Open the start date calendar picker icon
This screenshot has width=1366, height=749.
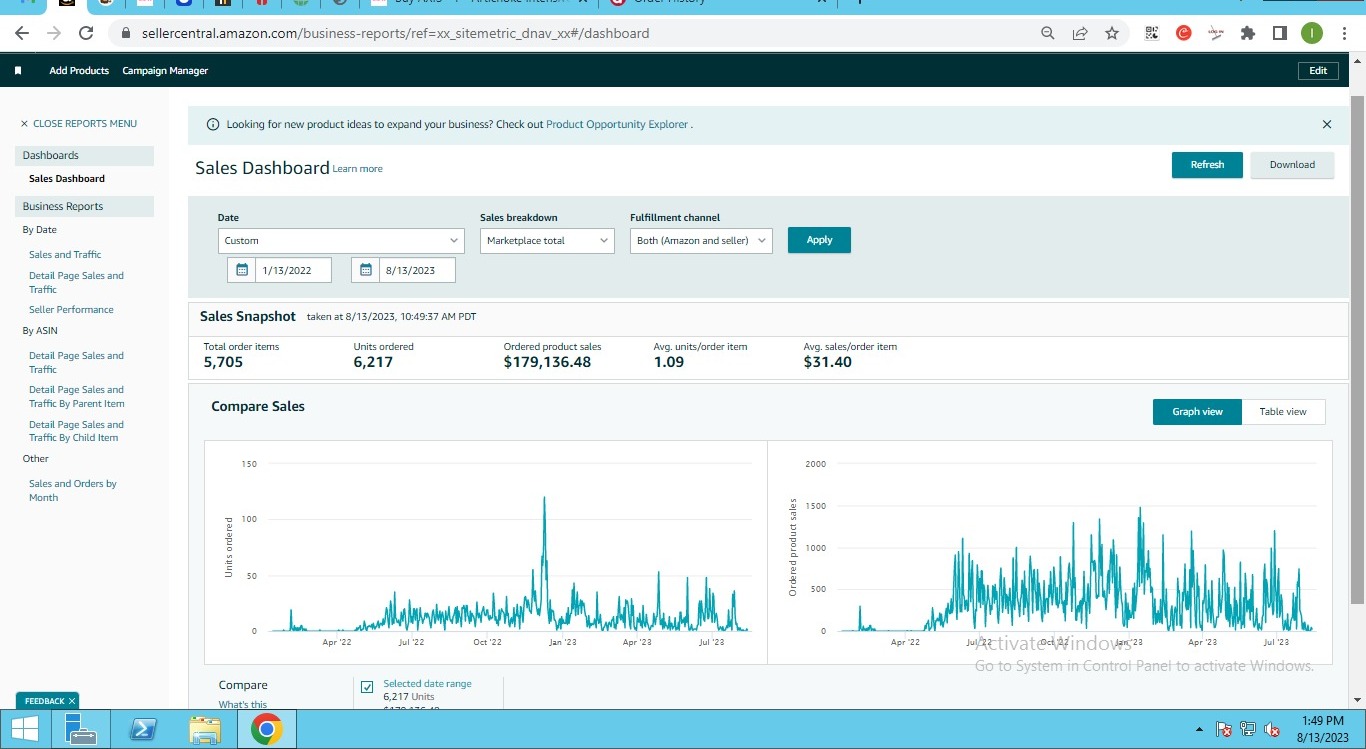pos(241,270)
